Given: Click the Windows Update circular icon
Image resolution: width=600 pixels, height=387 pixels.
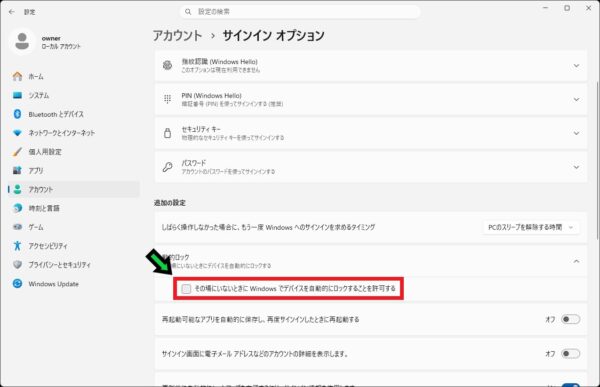Looking at the screenshot, I should [x=17, y=283].
